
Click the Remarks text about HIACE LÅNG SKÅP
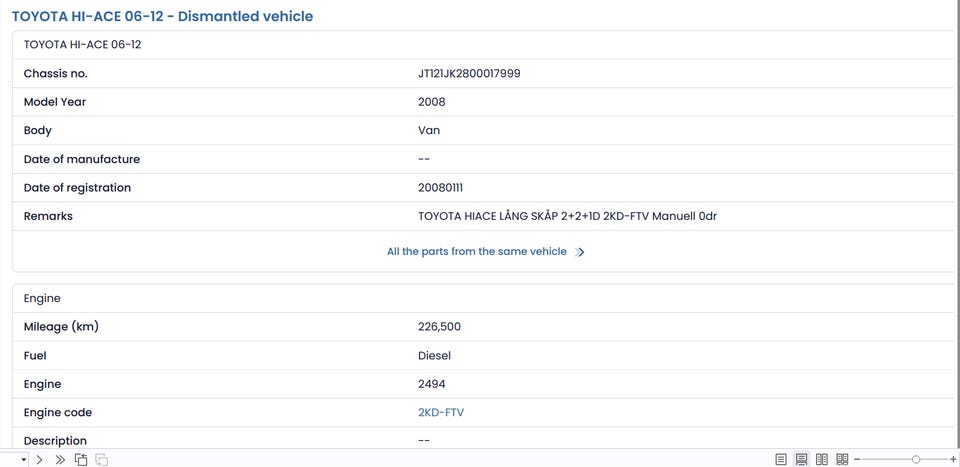click(x=567, y=216)
